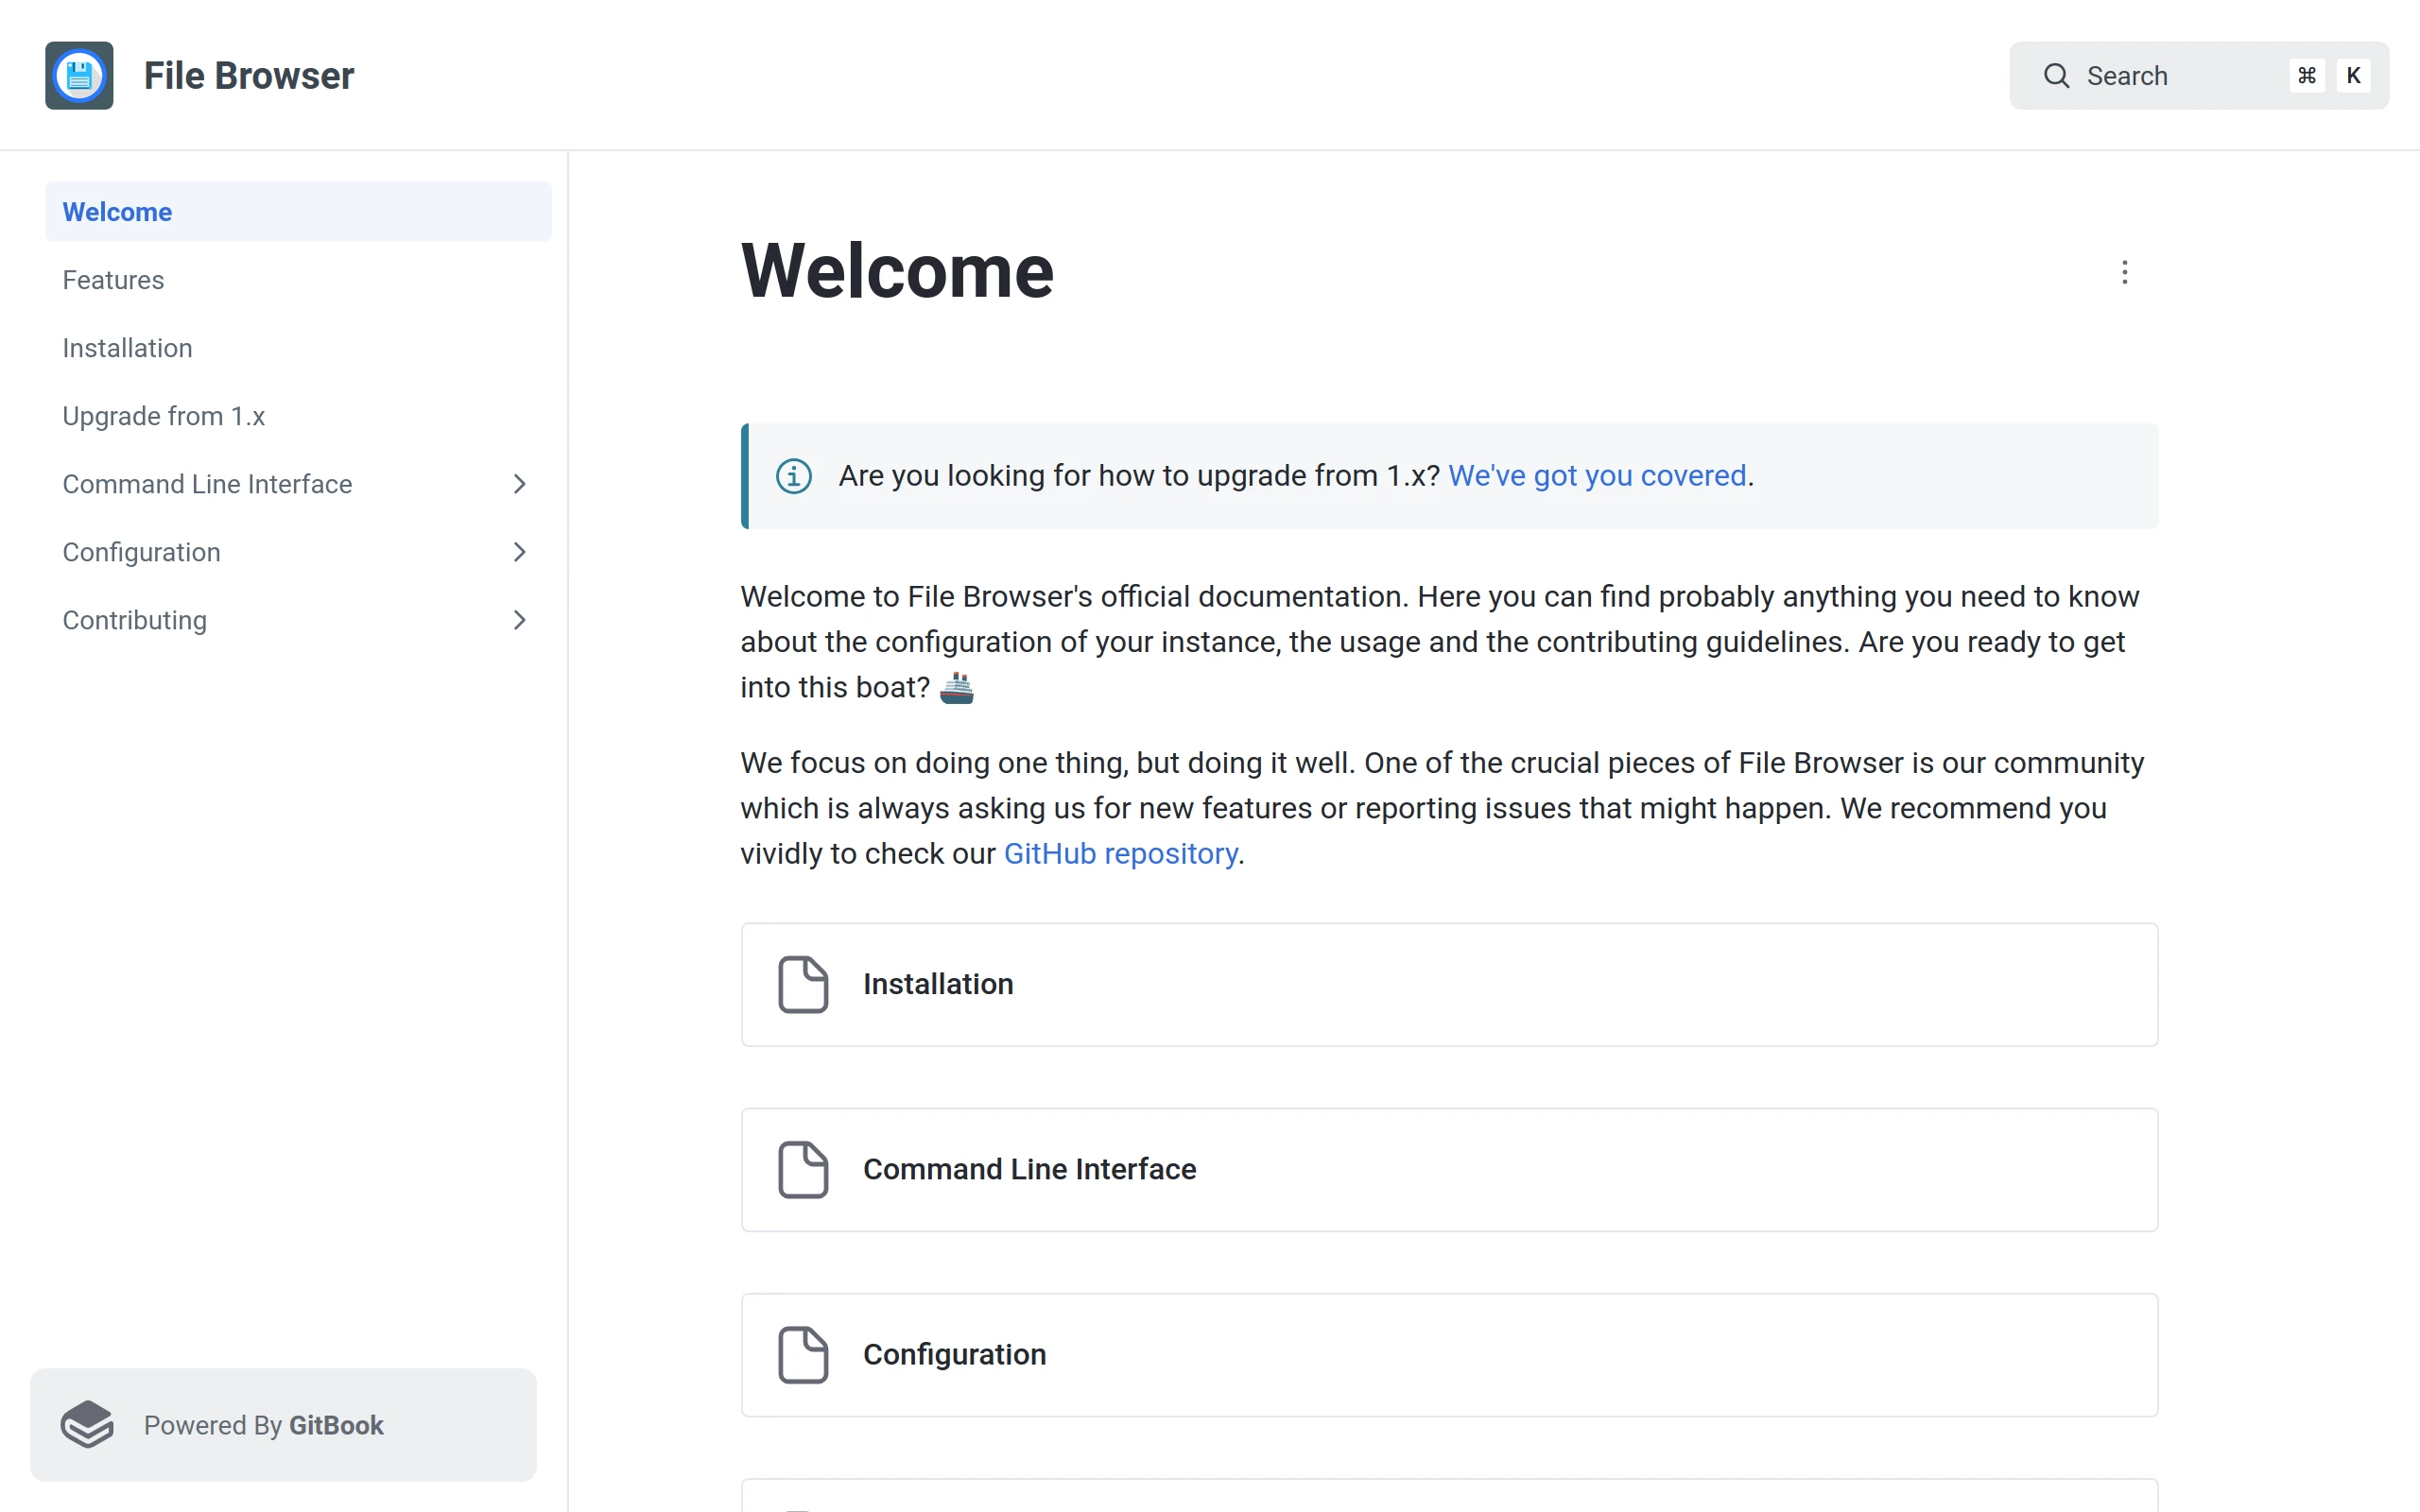
Task: Click the File Browser title text
Action: (x=248, y=76)
